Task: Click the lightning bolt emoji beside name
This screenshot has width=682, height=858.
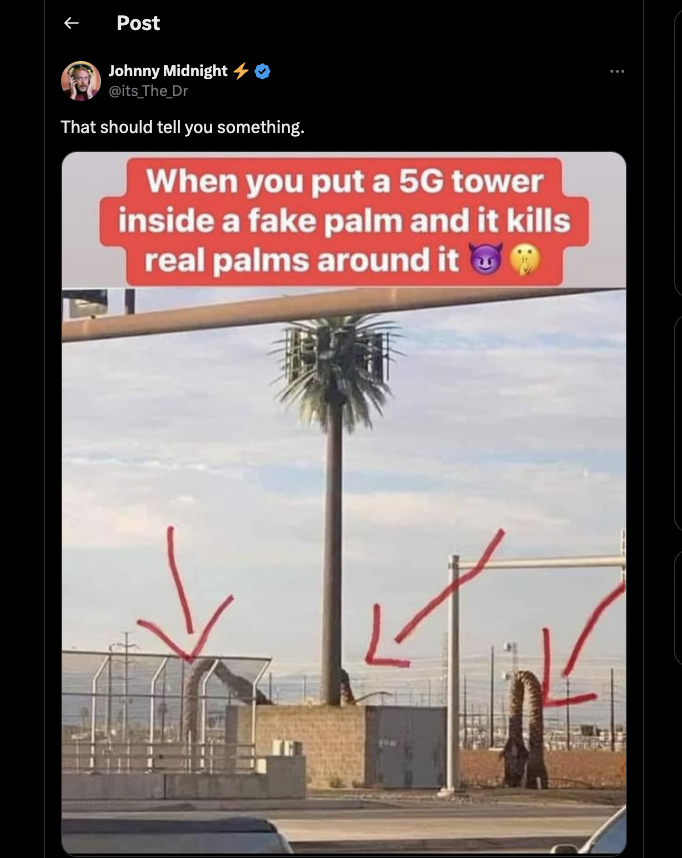Action: point(241,71)
